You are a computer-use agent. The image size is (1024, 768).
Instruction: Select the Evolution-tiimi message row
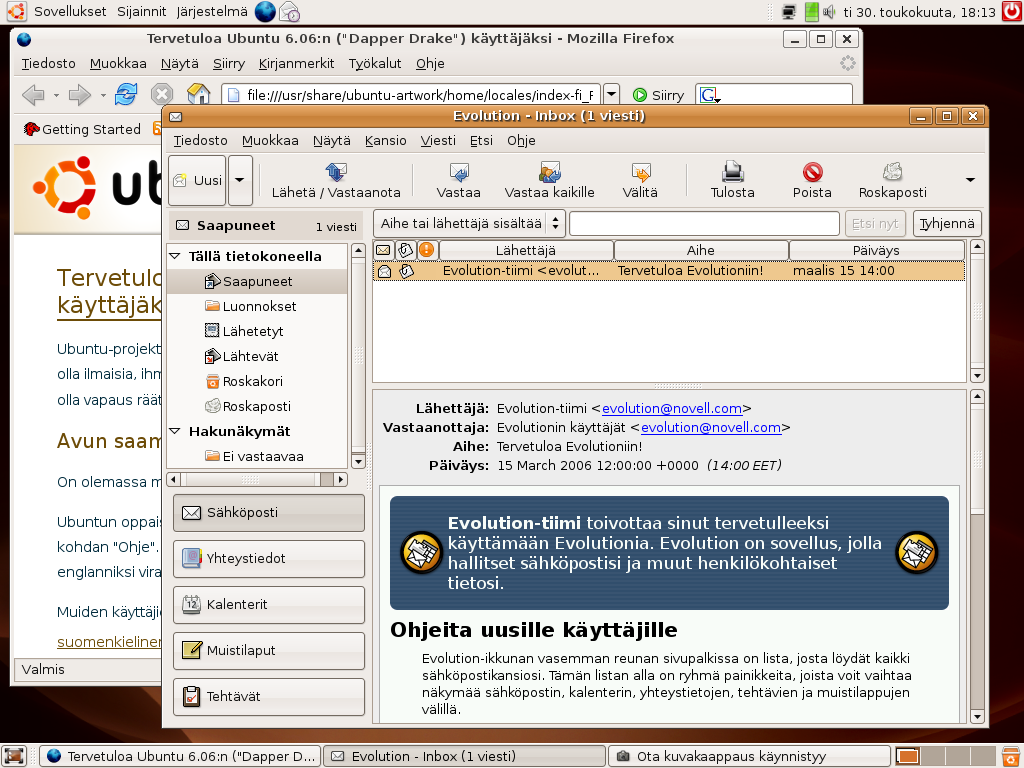[669, 270]
